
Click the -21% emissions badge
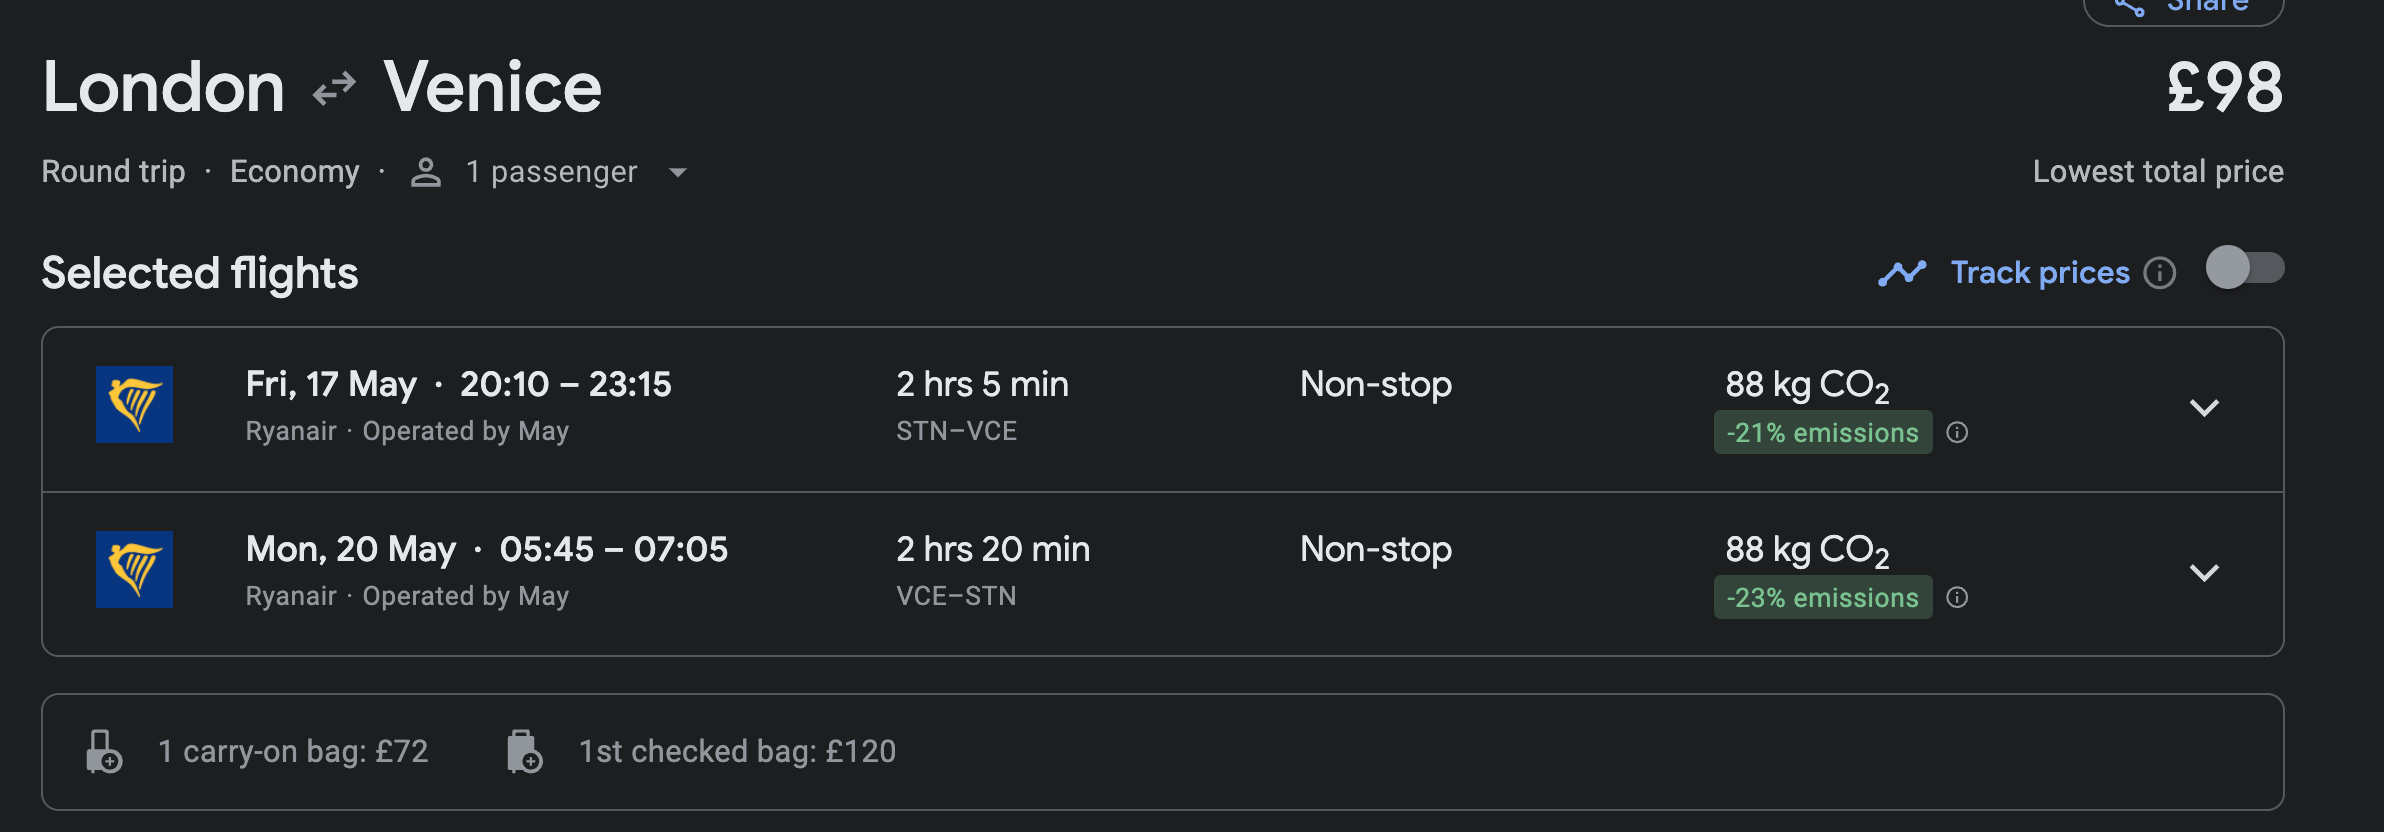pyautogui.click(x=1823, y=432)
